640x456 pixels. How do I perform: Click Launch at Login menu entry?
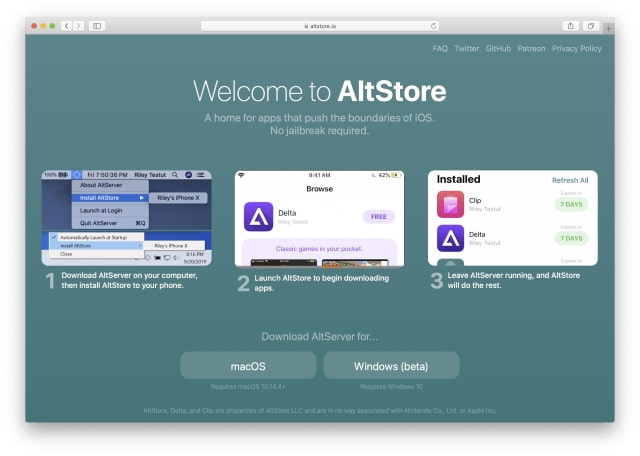click(x=110, y=210)
